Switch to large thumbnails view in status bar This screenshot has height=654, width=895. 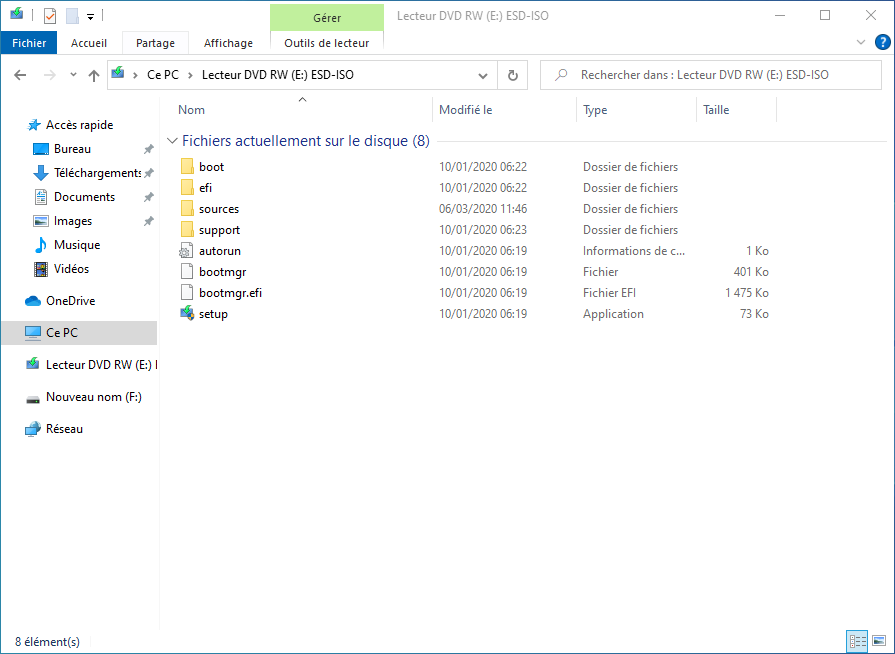click(880, 641)
